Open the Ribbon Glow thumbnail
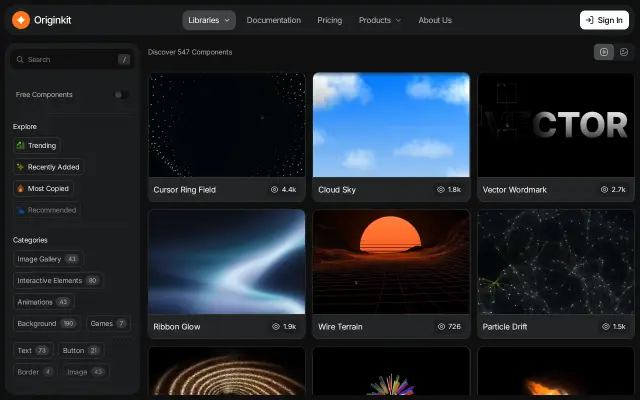Viewport: 640px width, 400px height. click(x=227, y=262)
